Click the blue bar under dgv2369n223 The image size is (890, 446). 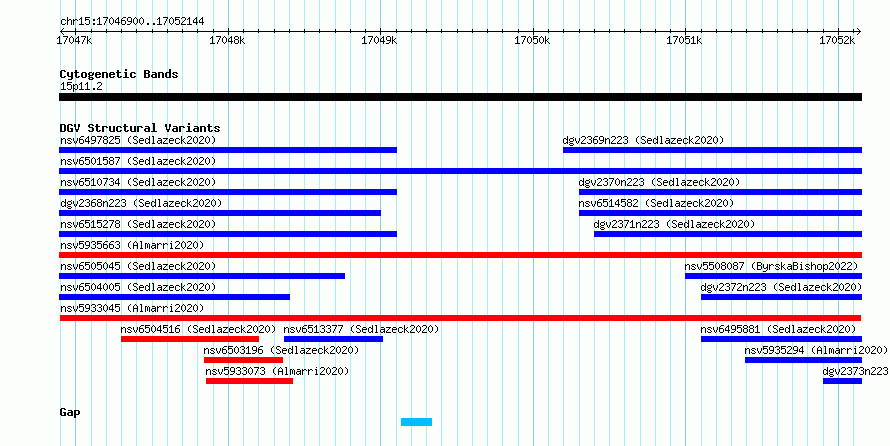(712, 150)
